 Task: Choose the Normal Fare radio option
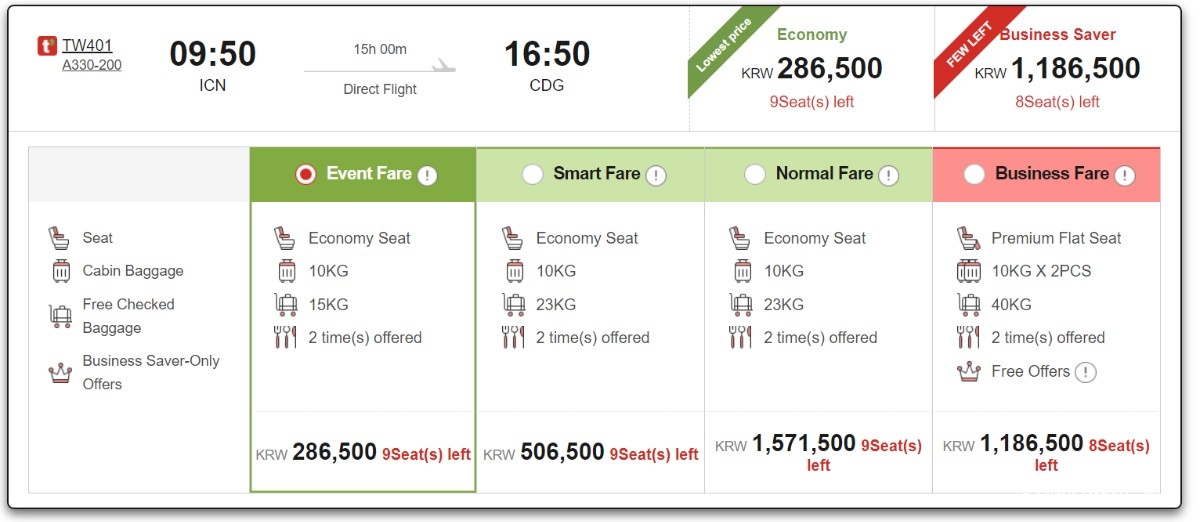coord(755,174)
